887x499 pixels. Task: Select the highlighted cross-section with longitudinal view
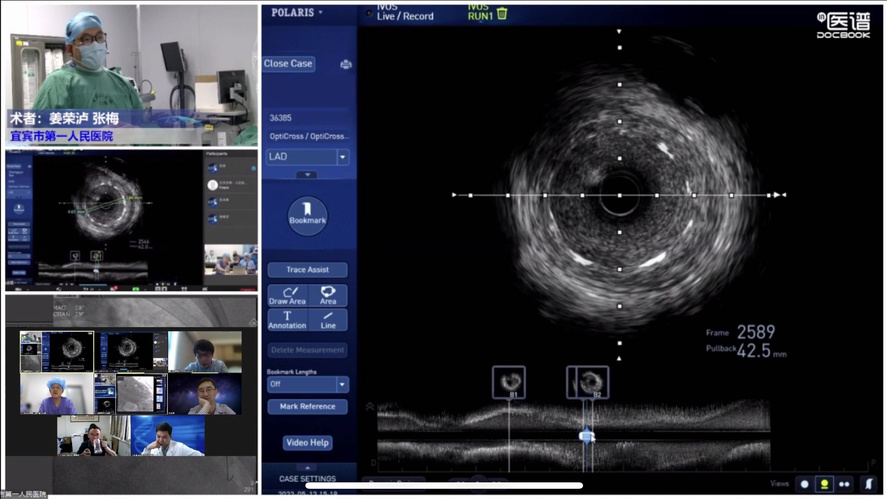pyautogui.click(x=826, y=484)
